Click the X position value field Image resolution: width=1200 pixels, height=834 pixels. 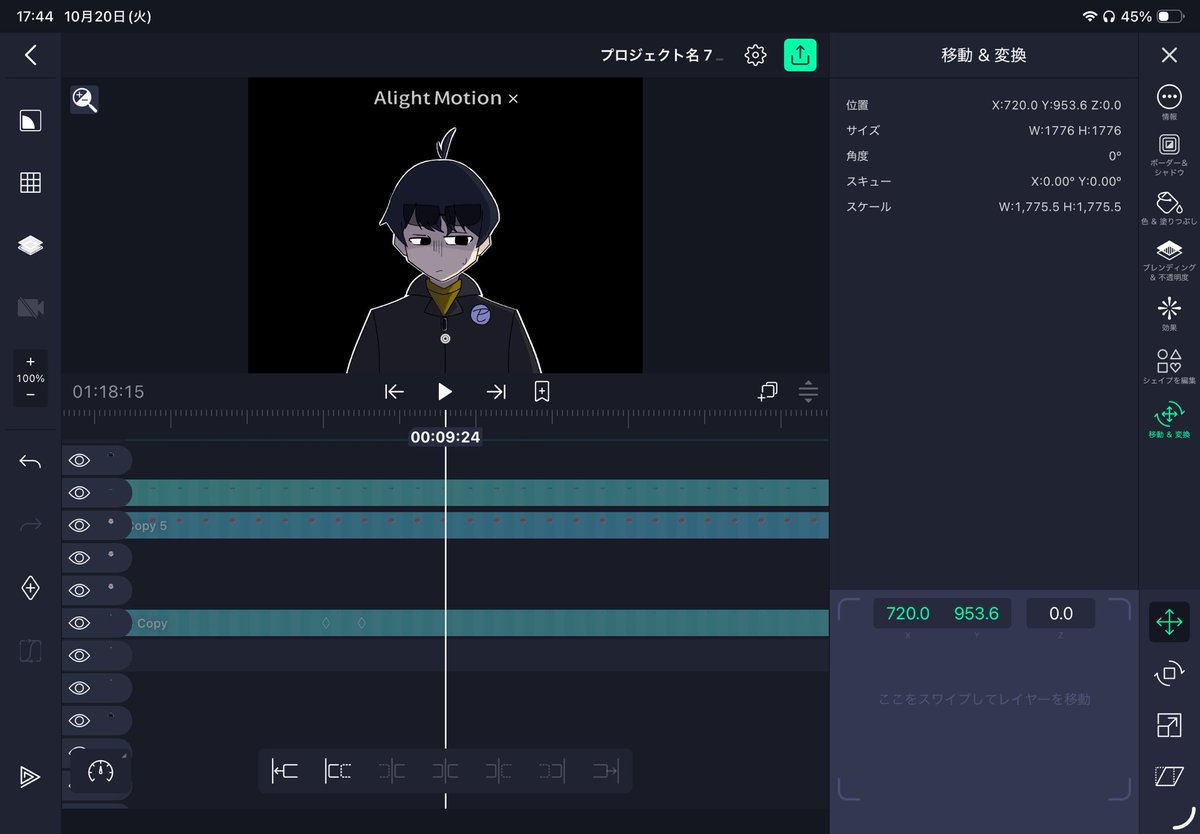908,614
